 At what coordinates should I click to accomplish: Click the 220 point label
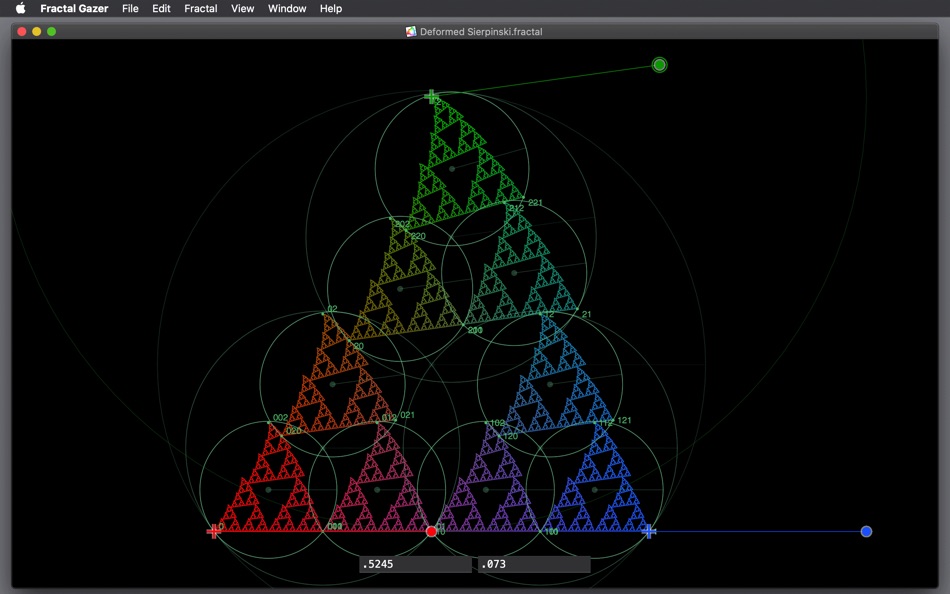418,236
